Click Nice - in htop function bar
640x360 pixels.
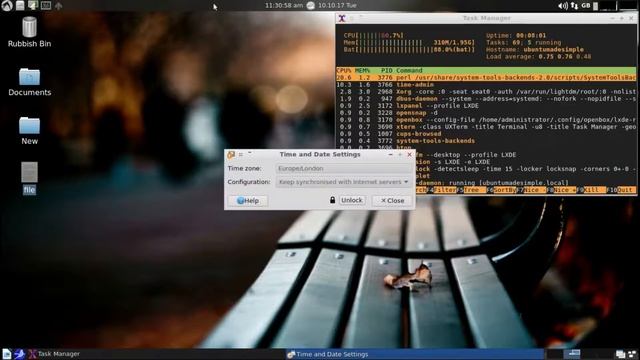[x=535, y=190]
